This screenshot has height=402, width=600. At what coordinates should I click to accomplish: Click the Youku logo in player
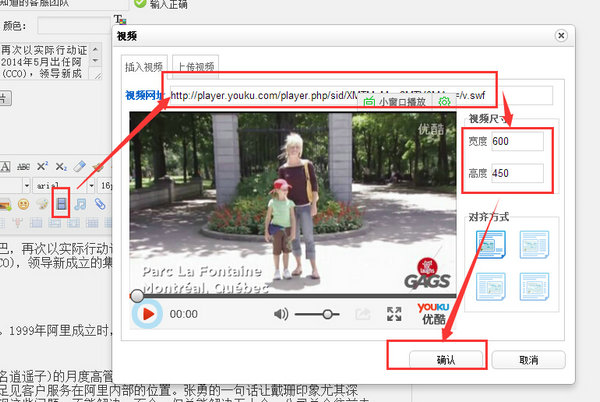(x=433, y=314)
